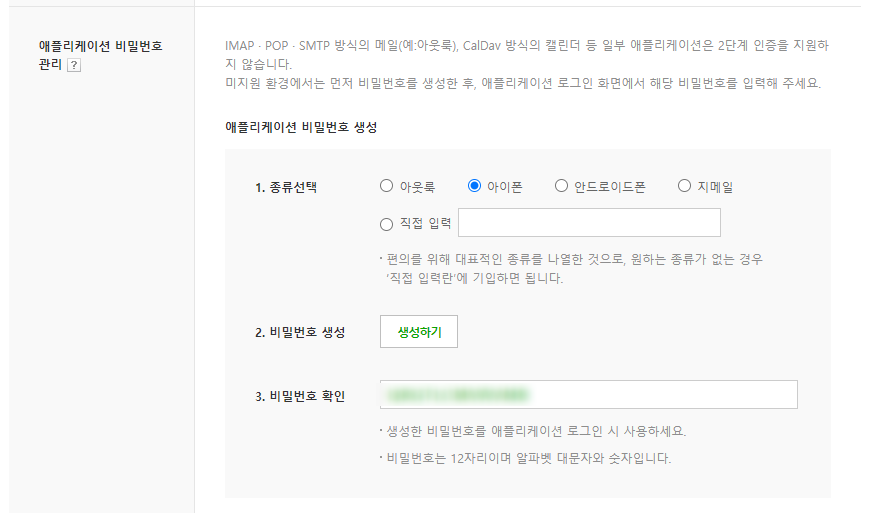The height and width of the screenshot is (513, 875).
Task: Click inside the 비밀번호 확인 field
Action: point(589,395)
